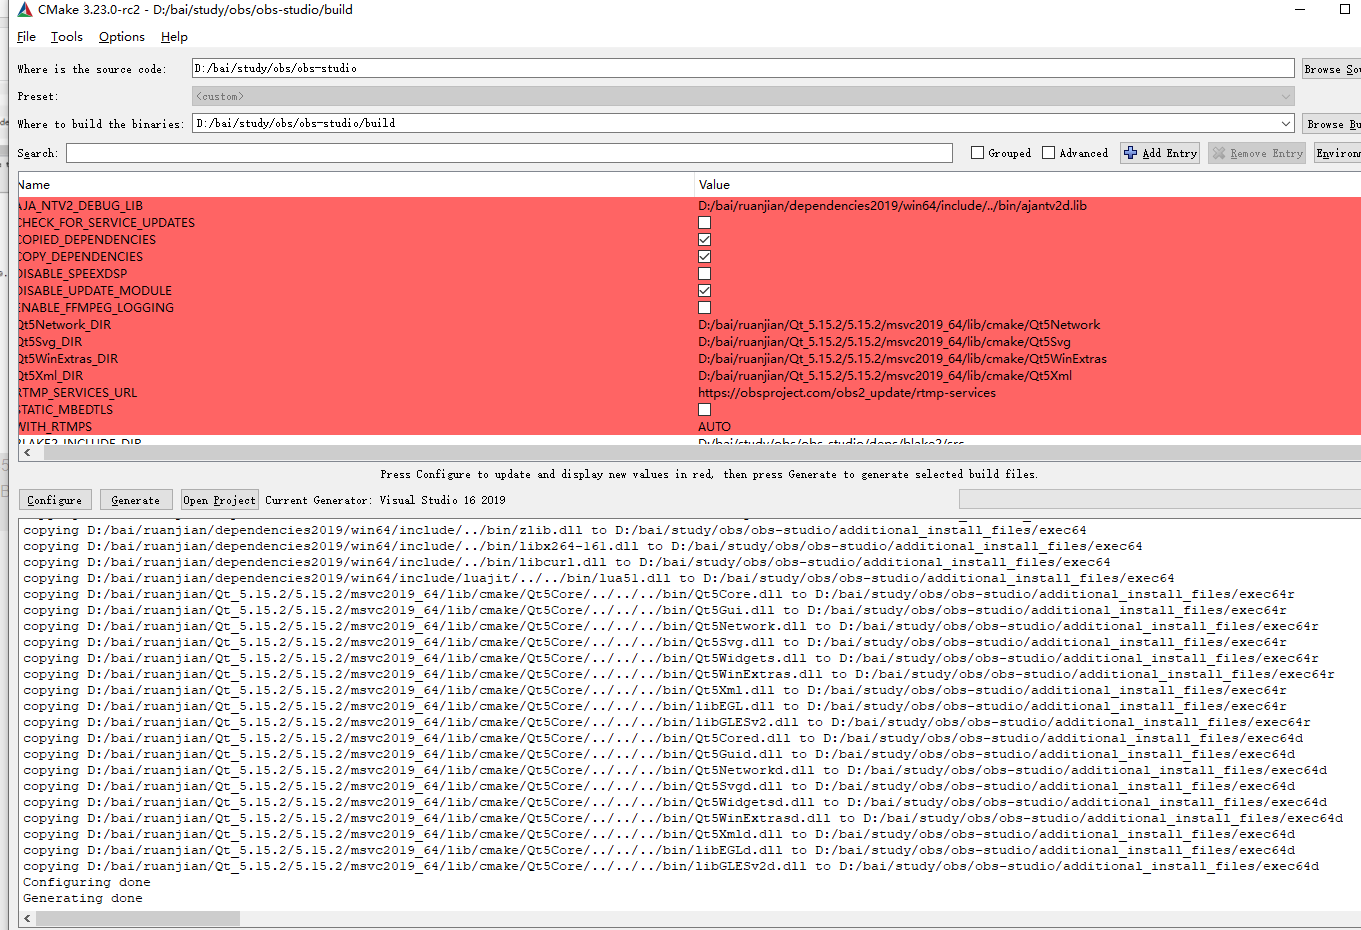Image resolution: width=1361 pixels, height=930 pixels.
Task: Click the Name column header
Action: pyautogui.click(x=356, y=185)
